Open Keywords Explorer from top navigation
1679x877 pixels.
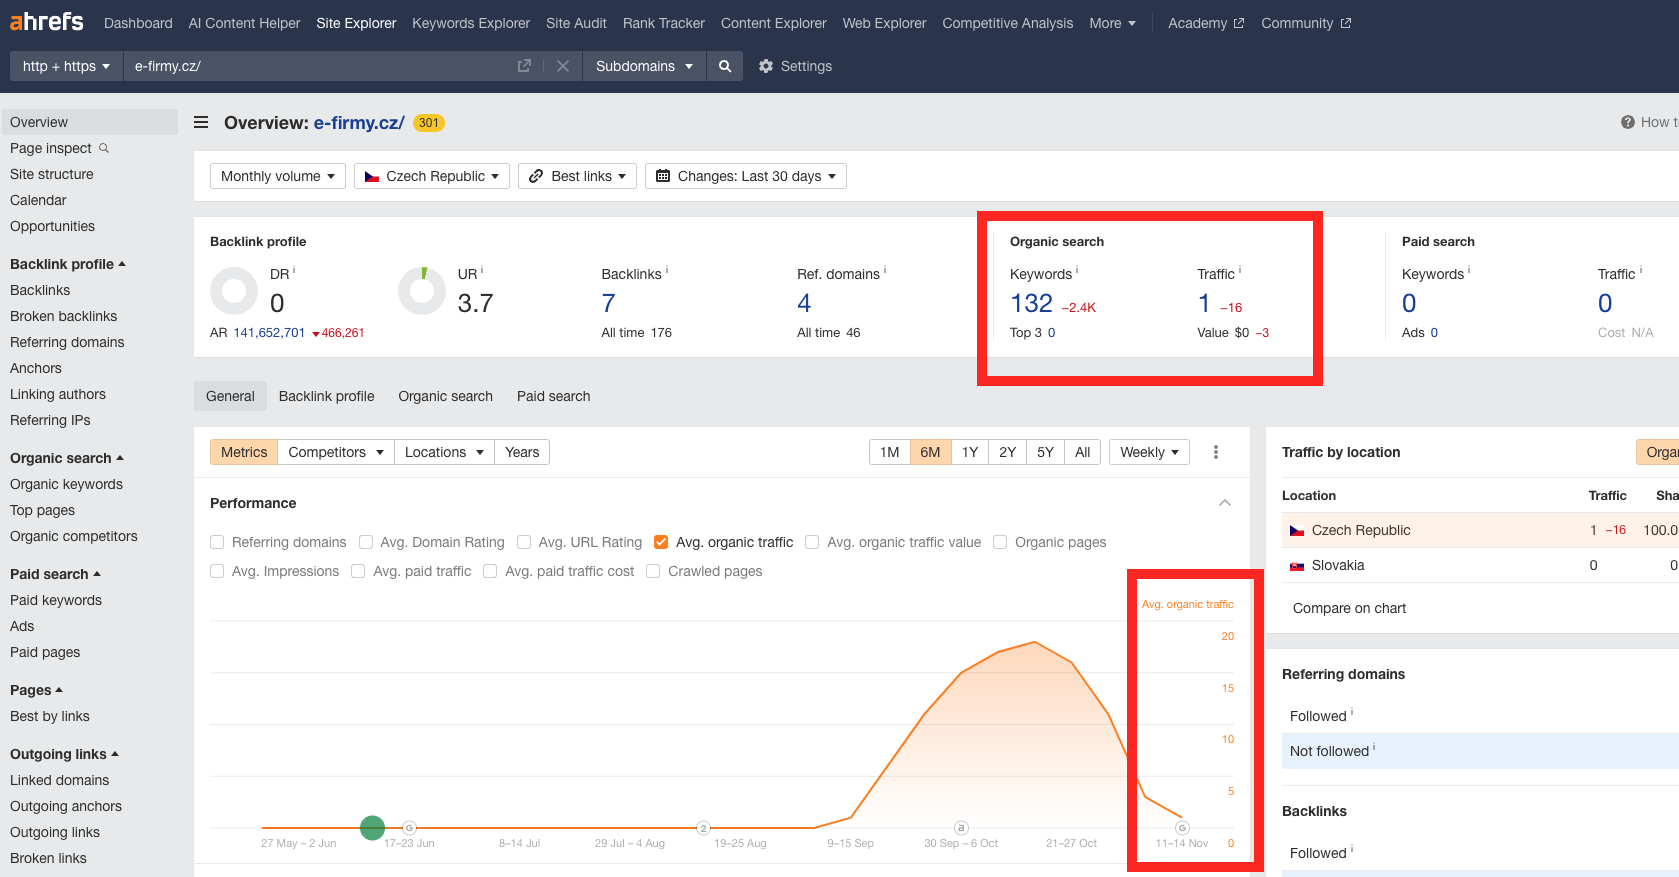[471, 23]
